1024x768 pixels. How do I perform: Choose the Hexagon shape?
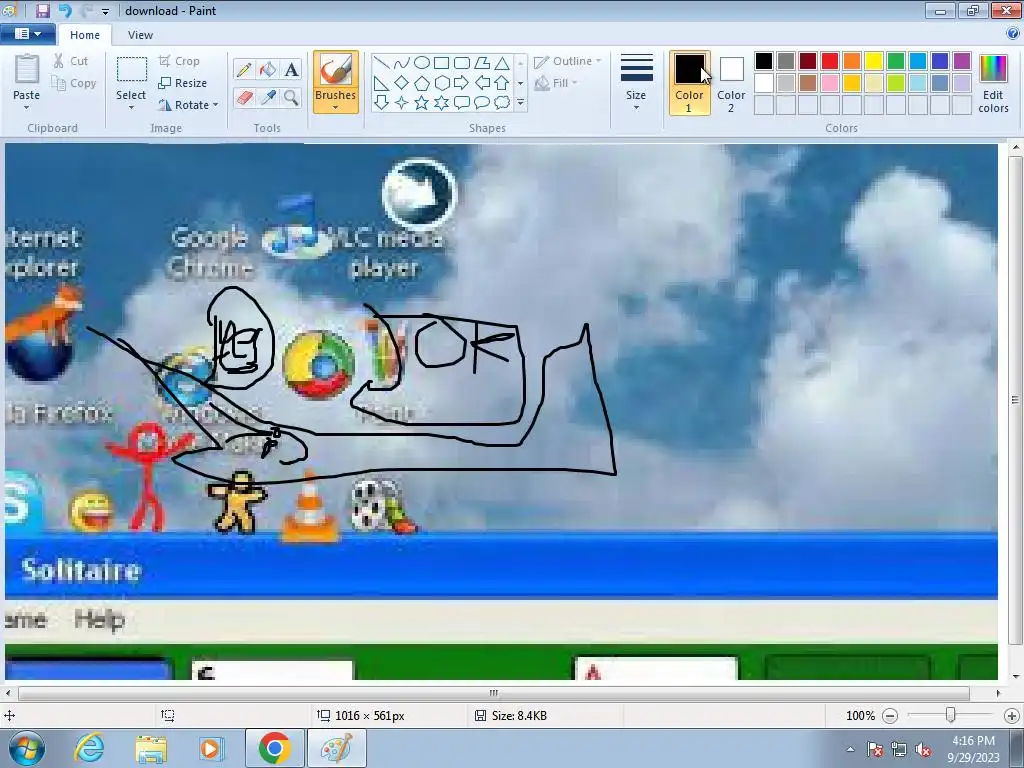[441, 83]
